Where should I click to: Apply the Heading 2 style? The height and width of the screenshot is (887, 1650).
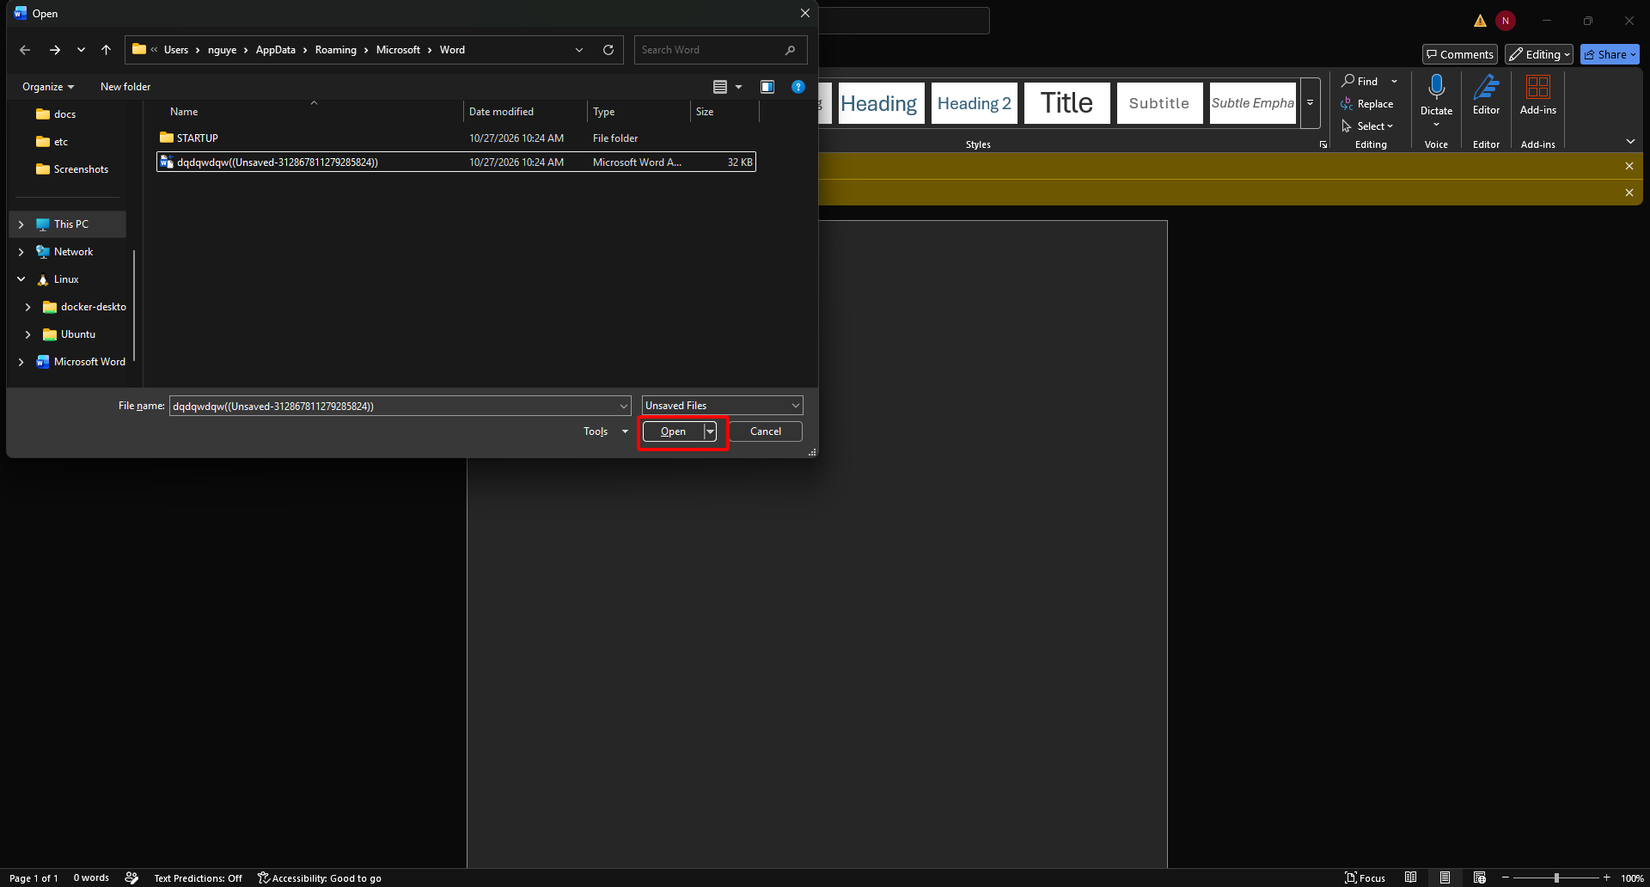coord(974,103)
